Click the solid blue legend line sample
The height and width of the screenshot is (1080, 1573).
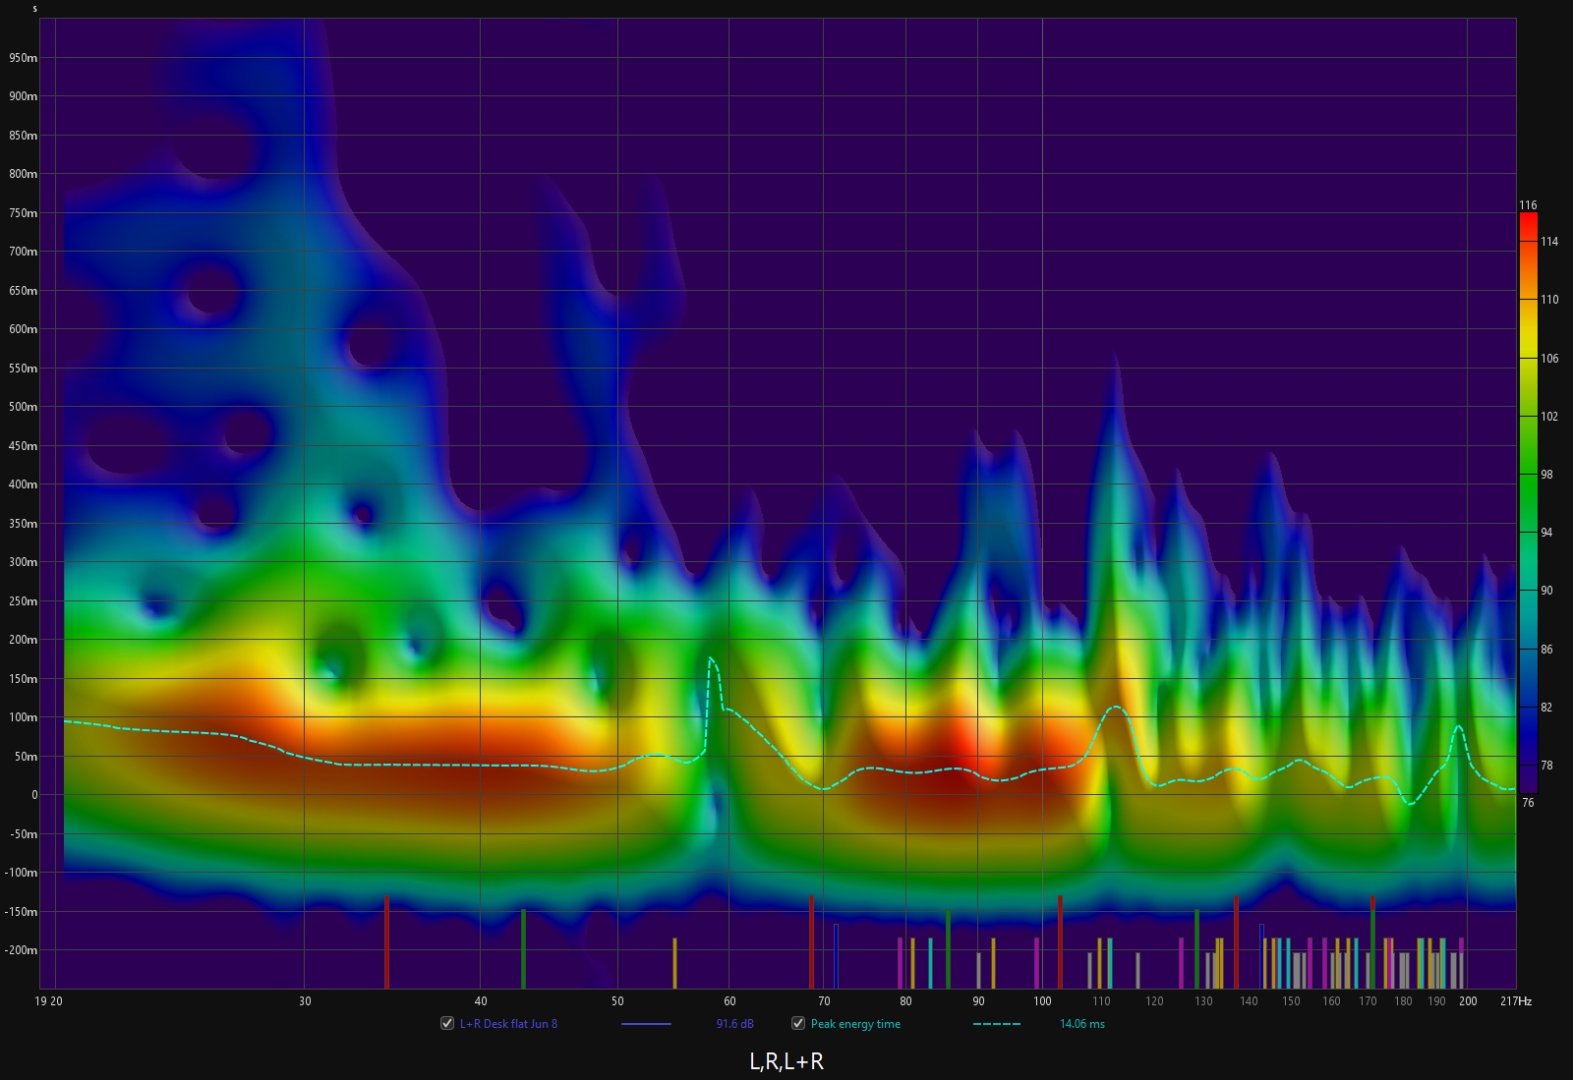[646, 1024]
